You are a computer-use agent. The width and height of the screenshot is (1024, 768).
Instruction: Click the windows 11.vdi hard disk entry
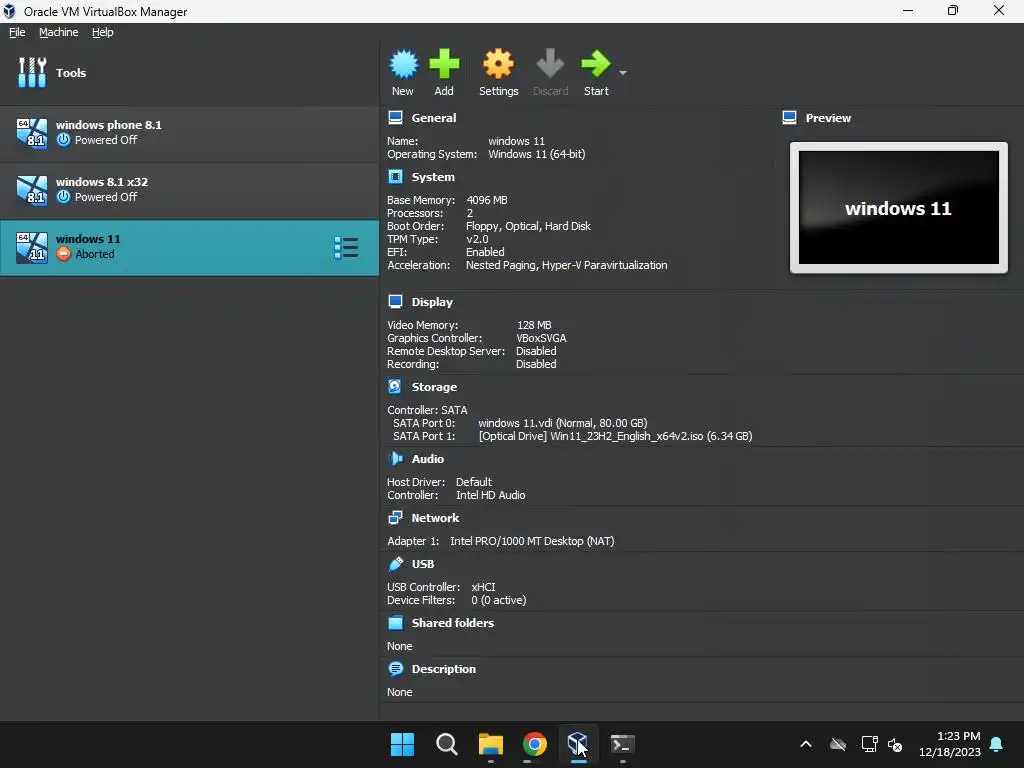point(563,423)
